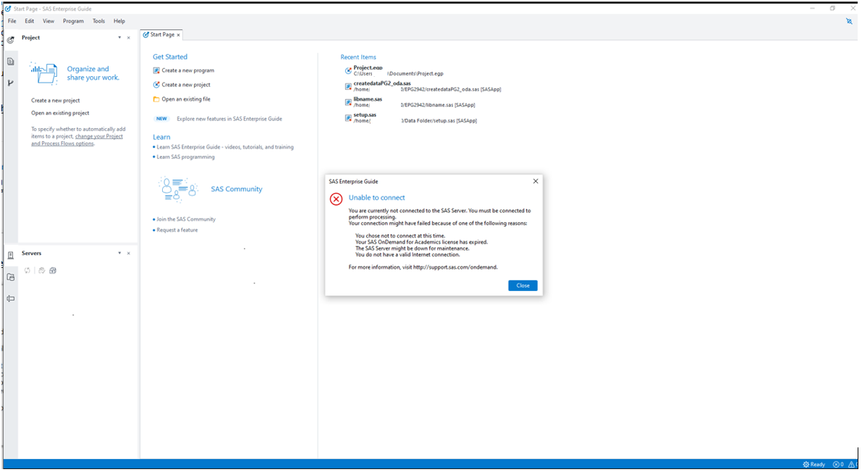The image size is (862, 470).
Task: Close the Start Page tab
Action: pyautogui.click(x=178, y=35)
